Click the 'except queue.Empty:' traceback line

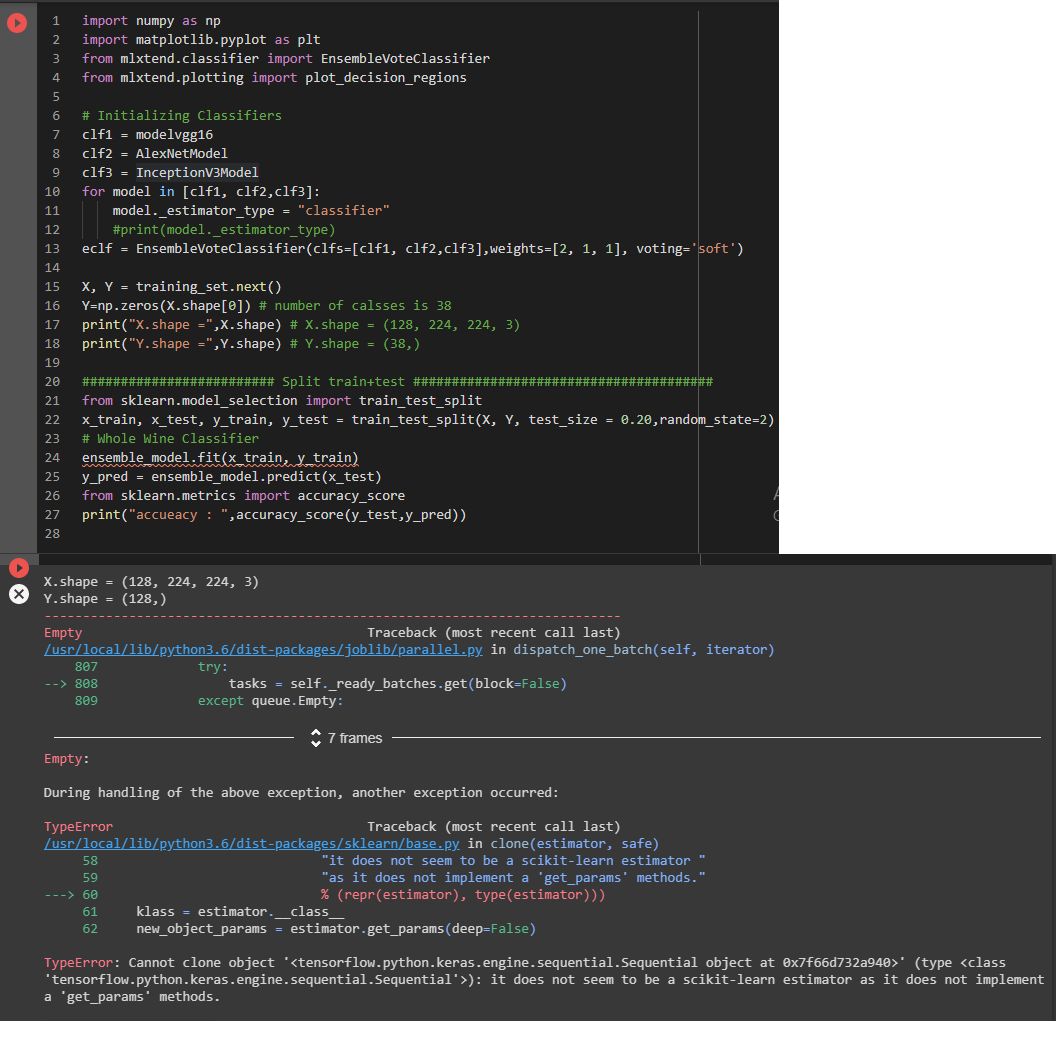270,701
